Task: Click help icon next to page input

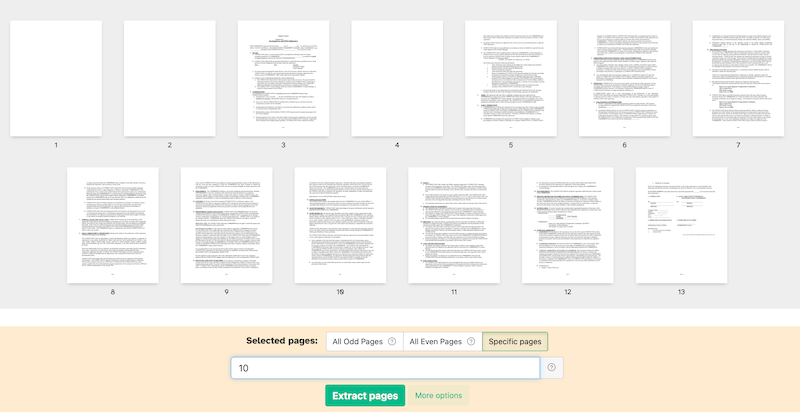Action: pos(552,368)
